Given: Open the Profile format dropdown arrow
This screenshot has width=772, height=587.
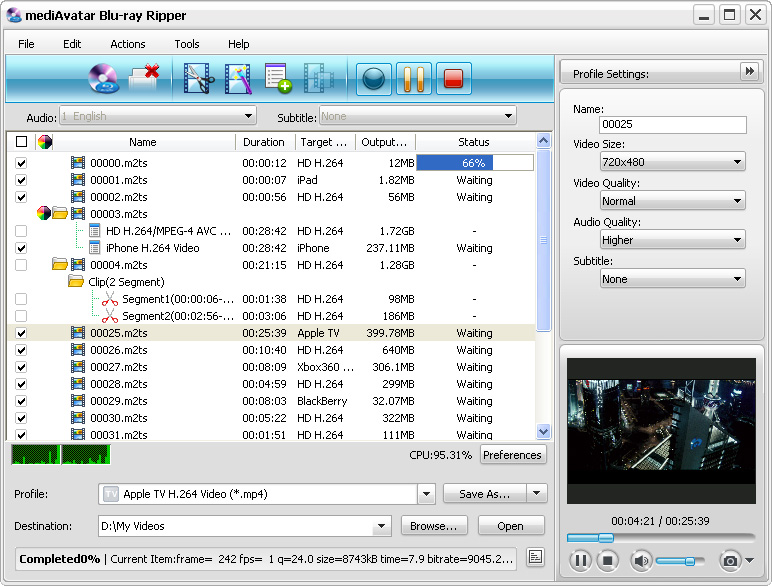Looking at the screenshot, I should (426, 493).
